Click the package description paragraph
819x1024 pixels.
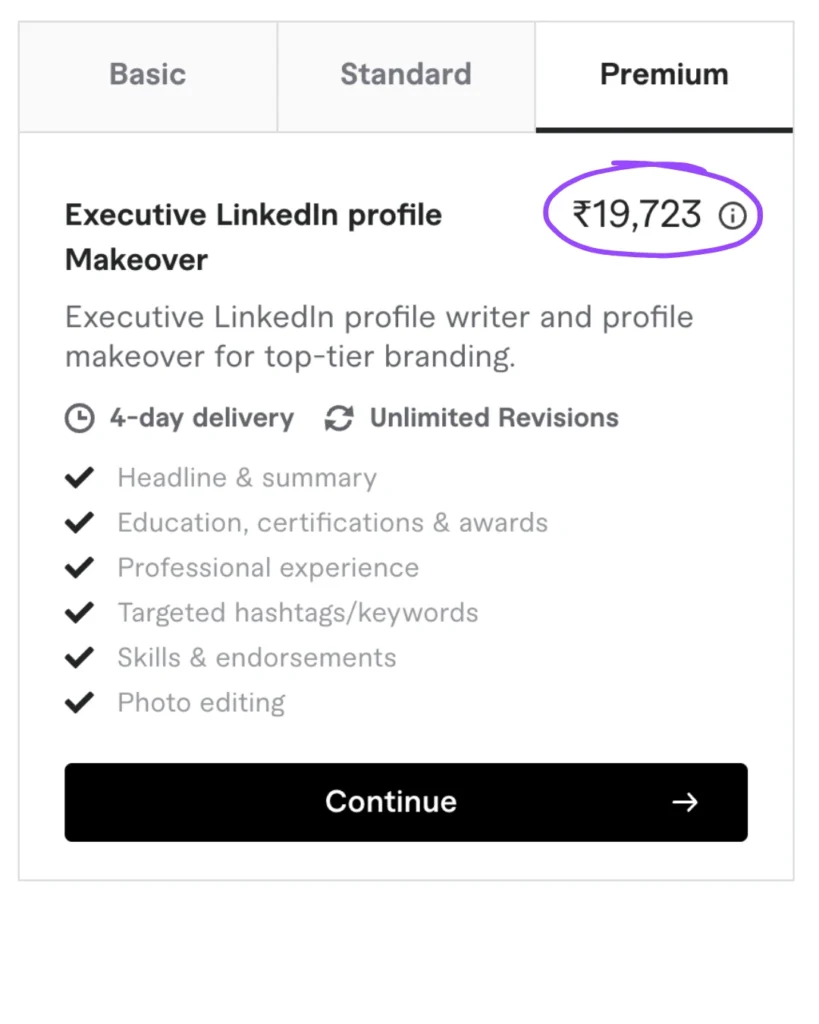pyautogui.click(x=379, y=337)
